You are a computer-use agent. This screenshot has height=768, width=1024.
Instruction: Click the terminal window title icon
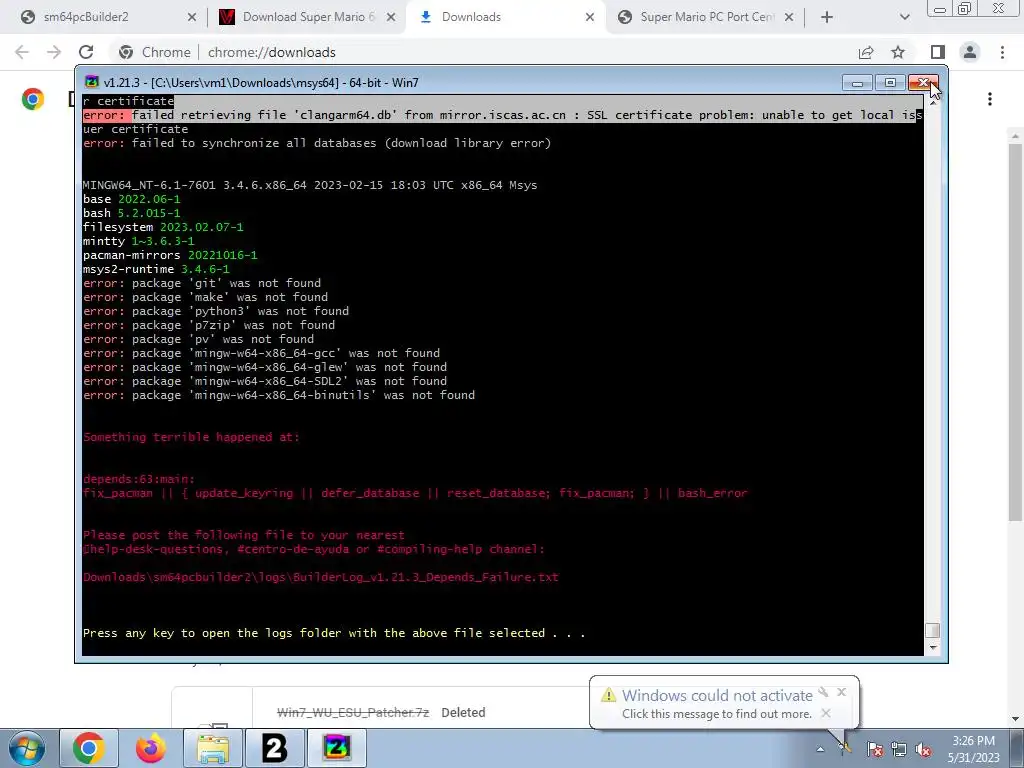click(92, 82)
